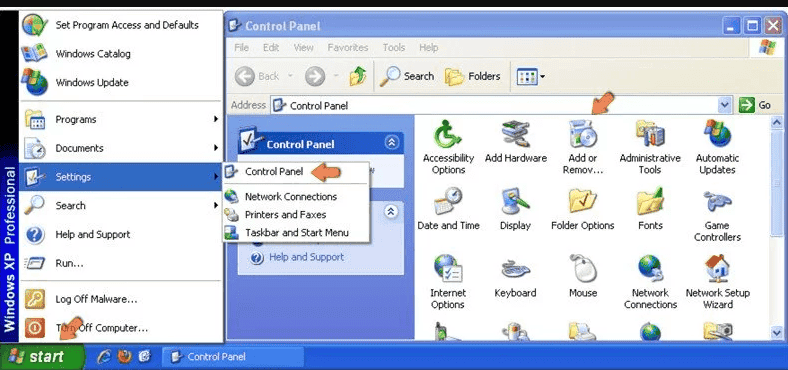
Task: Open the Display settings icon
Action: [516, 209]
